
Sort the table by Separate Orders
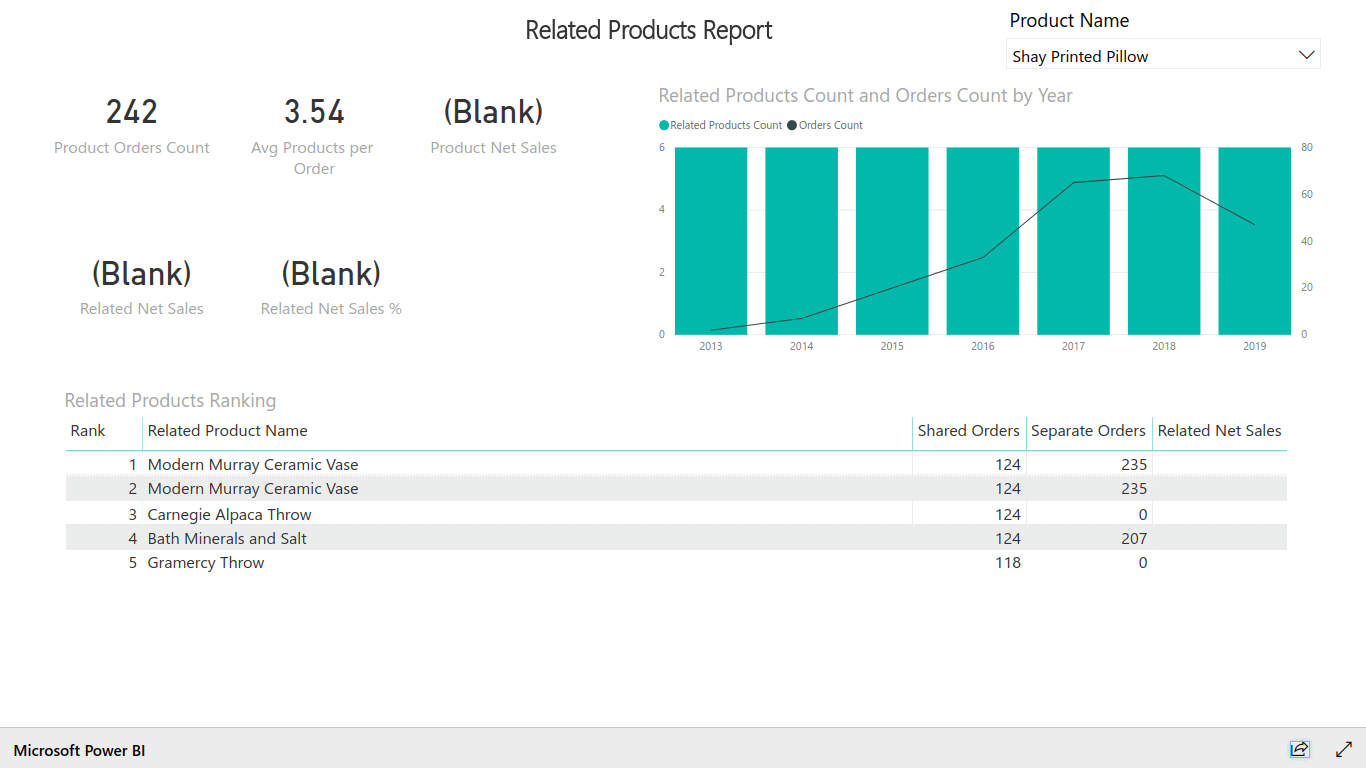[1088, 431]
